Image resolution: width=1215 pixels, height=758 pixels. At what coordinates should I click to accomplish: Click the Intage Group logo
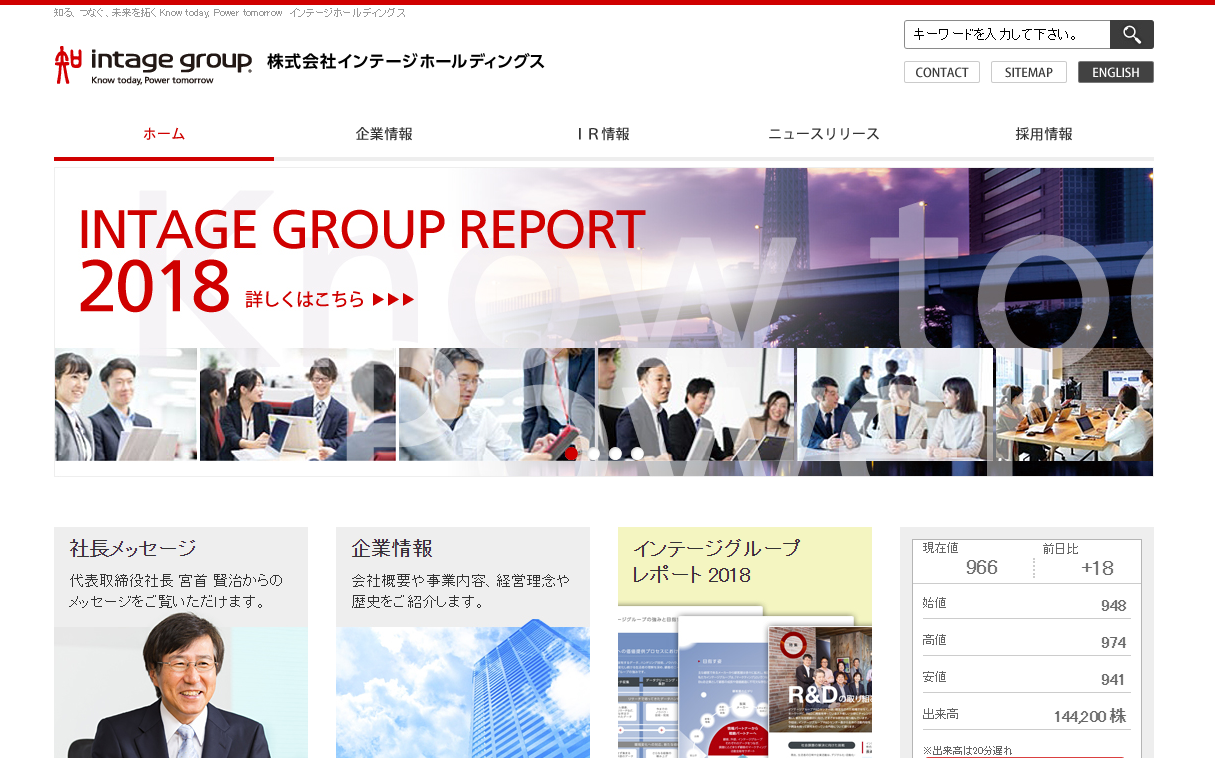click(x=154, y=65)
